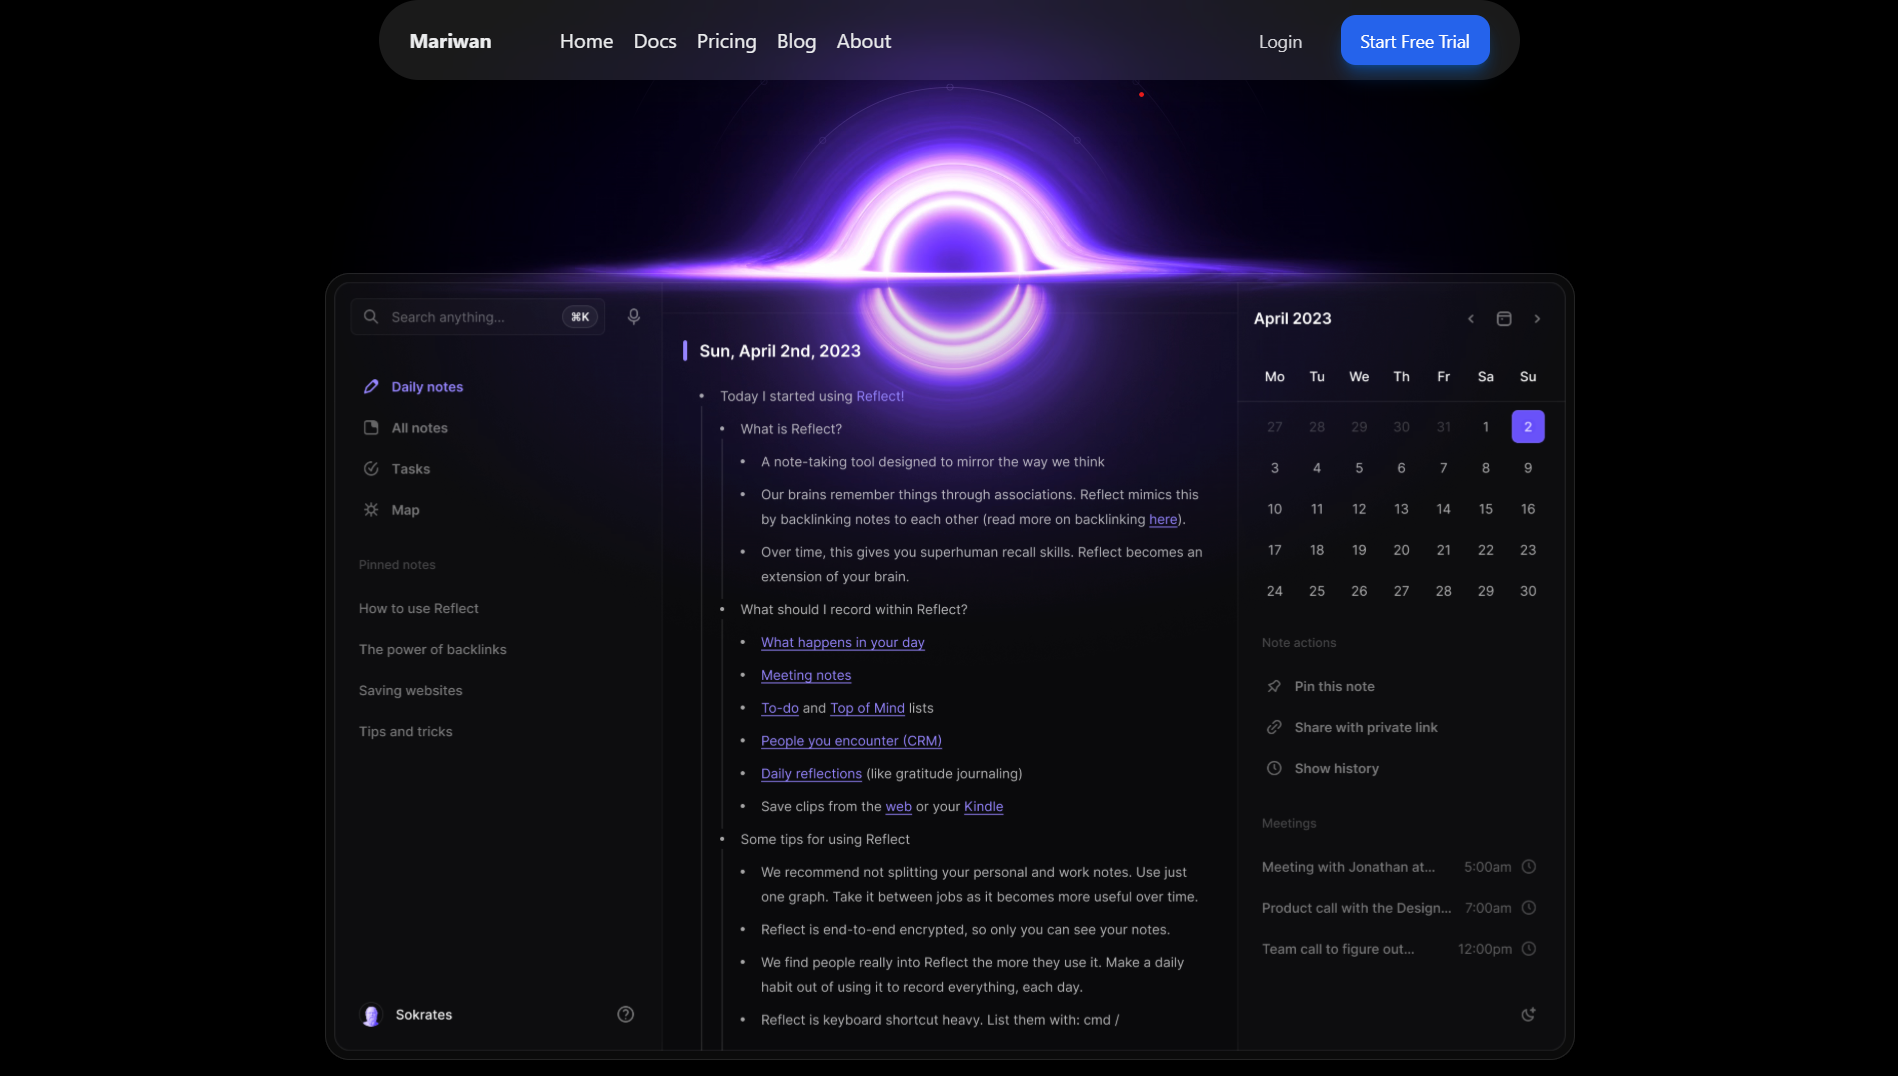Viewport: 1898px width, 1076px height.
Task: Click the link icon beside Share with private link
Action: [x=1274, y=728]
